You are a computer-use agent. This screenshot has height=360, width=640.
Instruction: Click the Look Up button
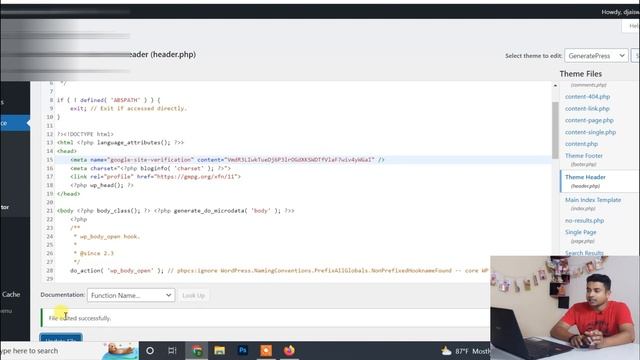coord(193,295)
